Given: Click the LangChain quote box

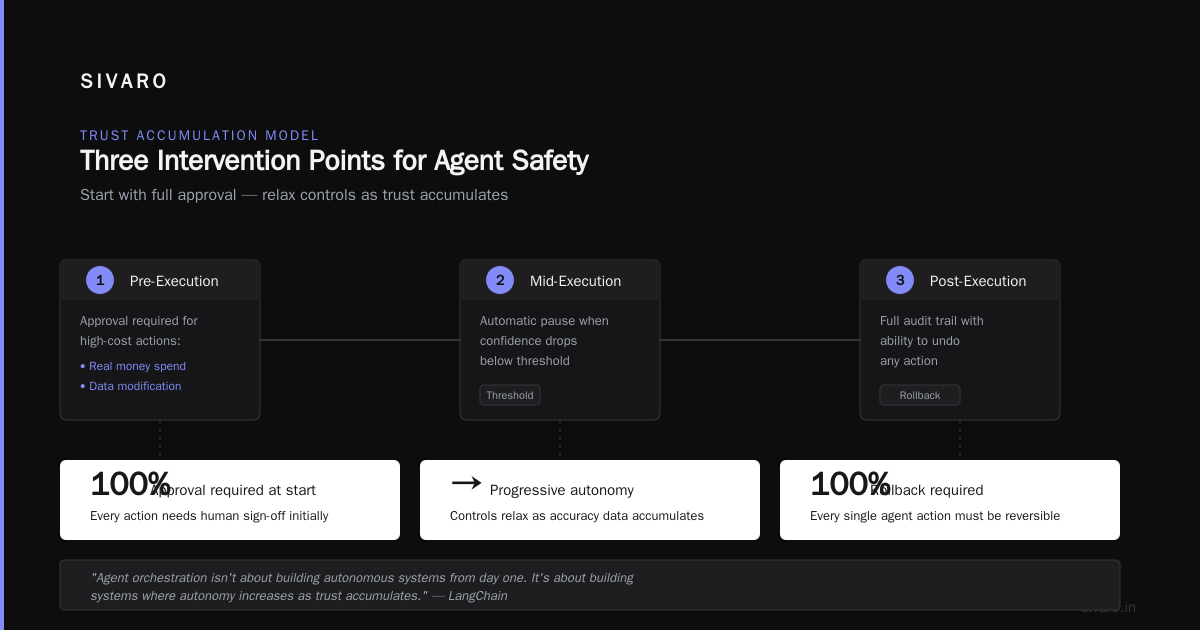Looking at the screenshot, I should (590, 585).
